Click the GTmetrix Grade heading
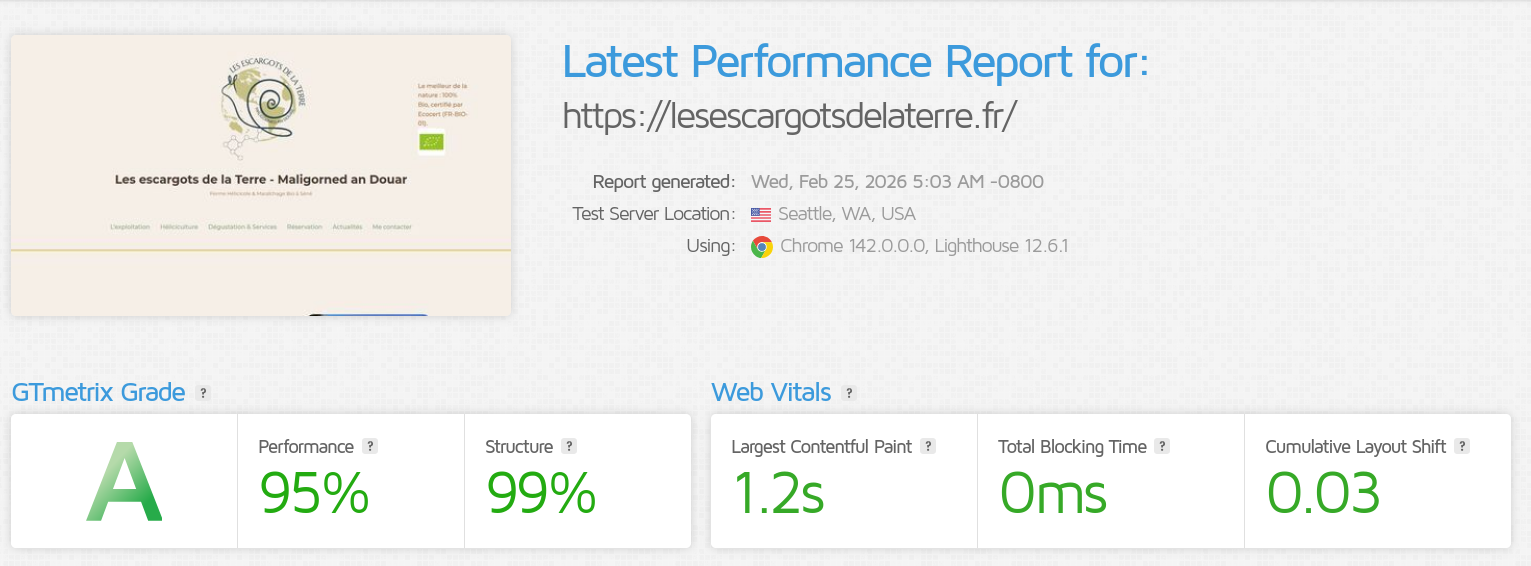 pyautogui.click(x=98, y=392)
